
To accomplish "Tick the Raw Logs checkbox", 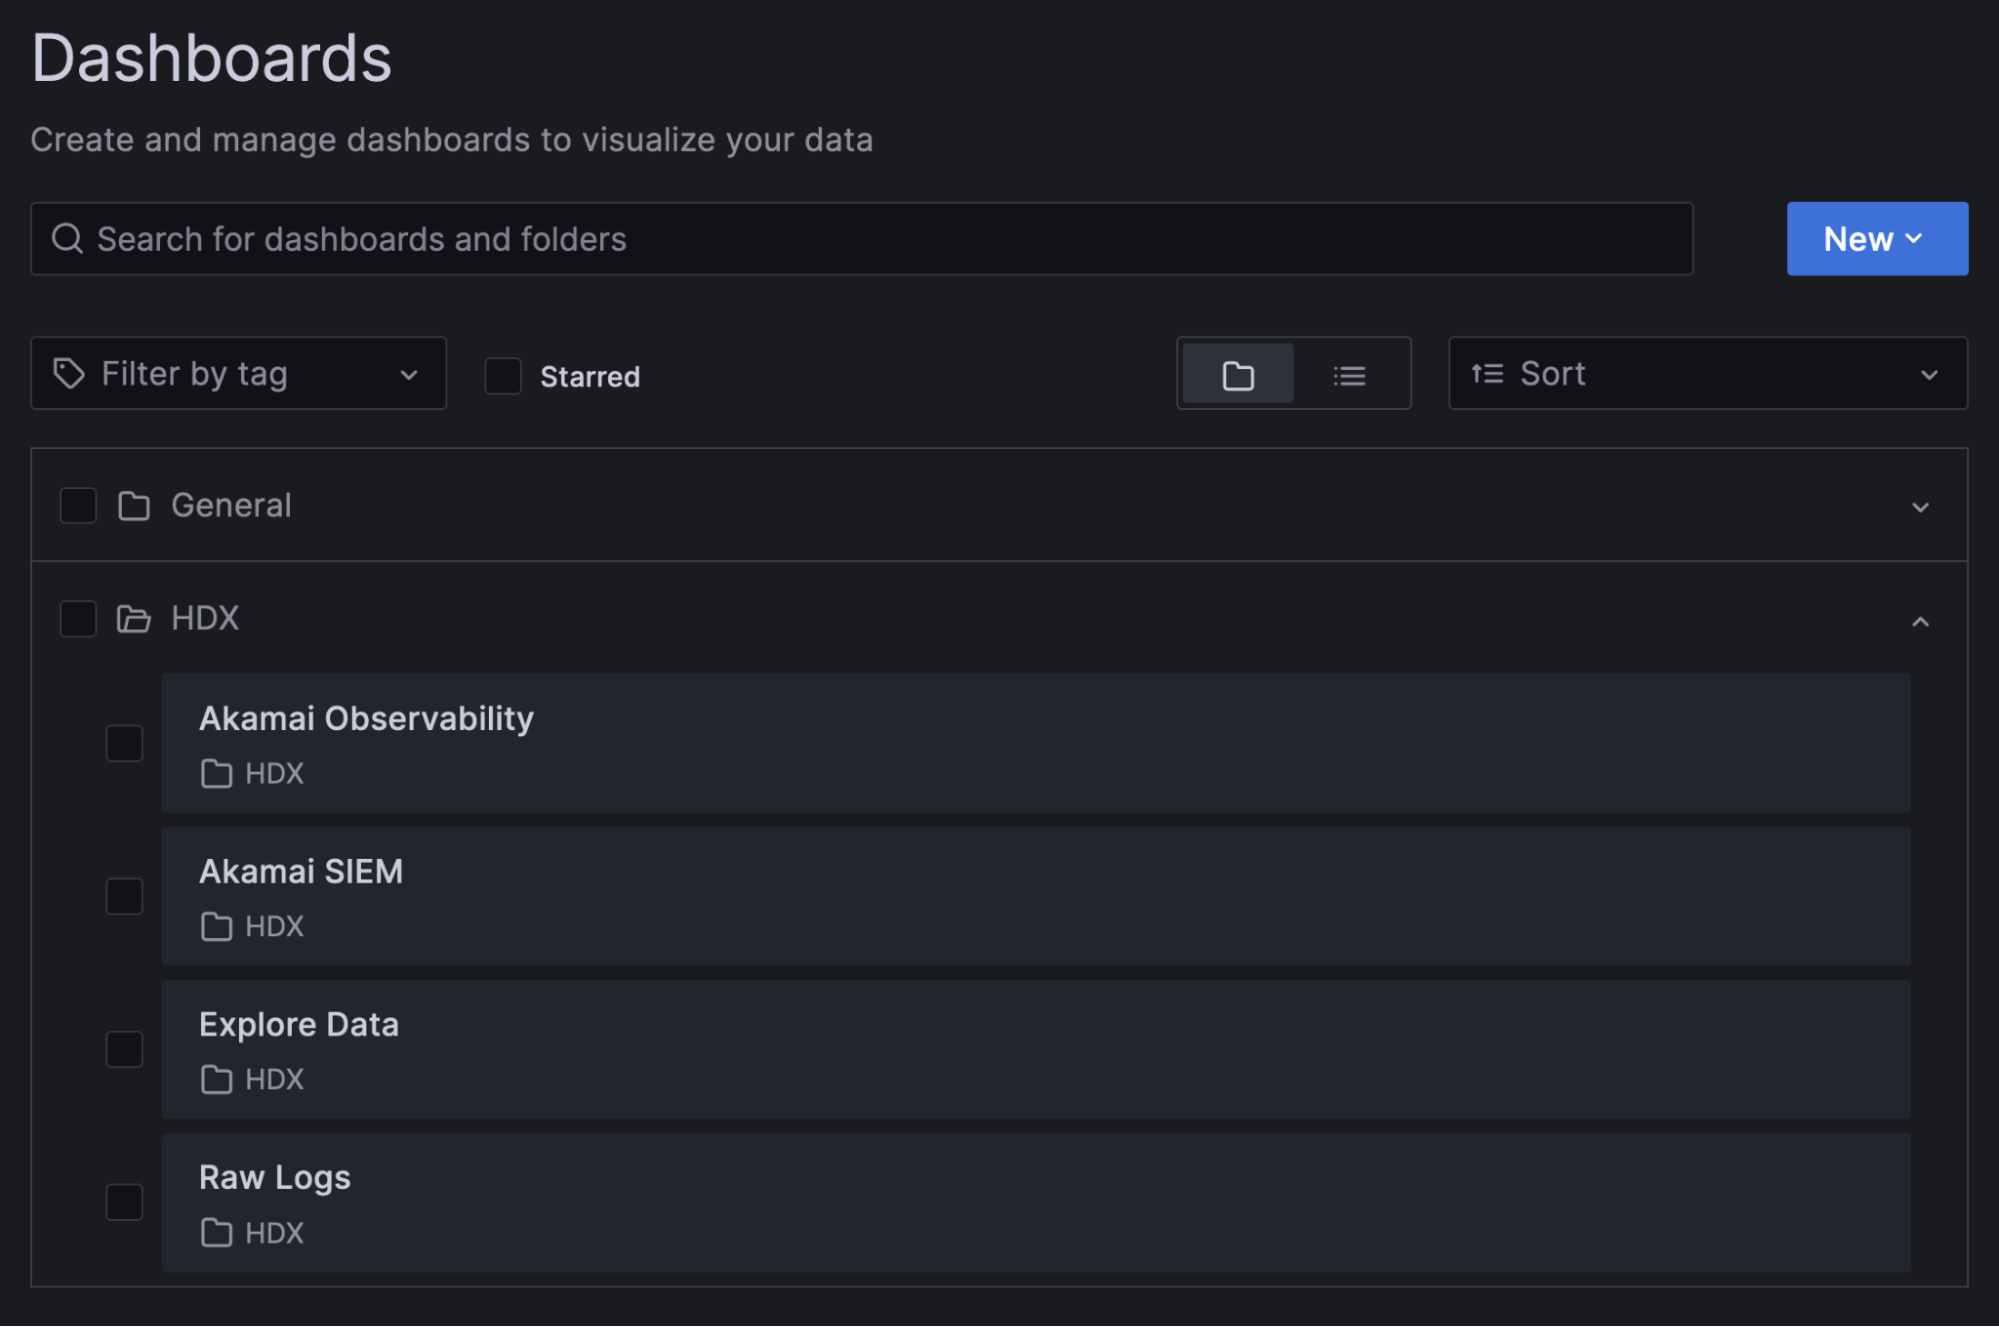I will coord(125,1202).
